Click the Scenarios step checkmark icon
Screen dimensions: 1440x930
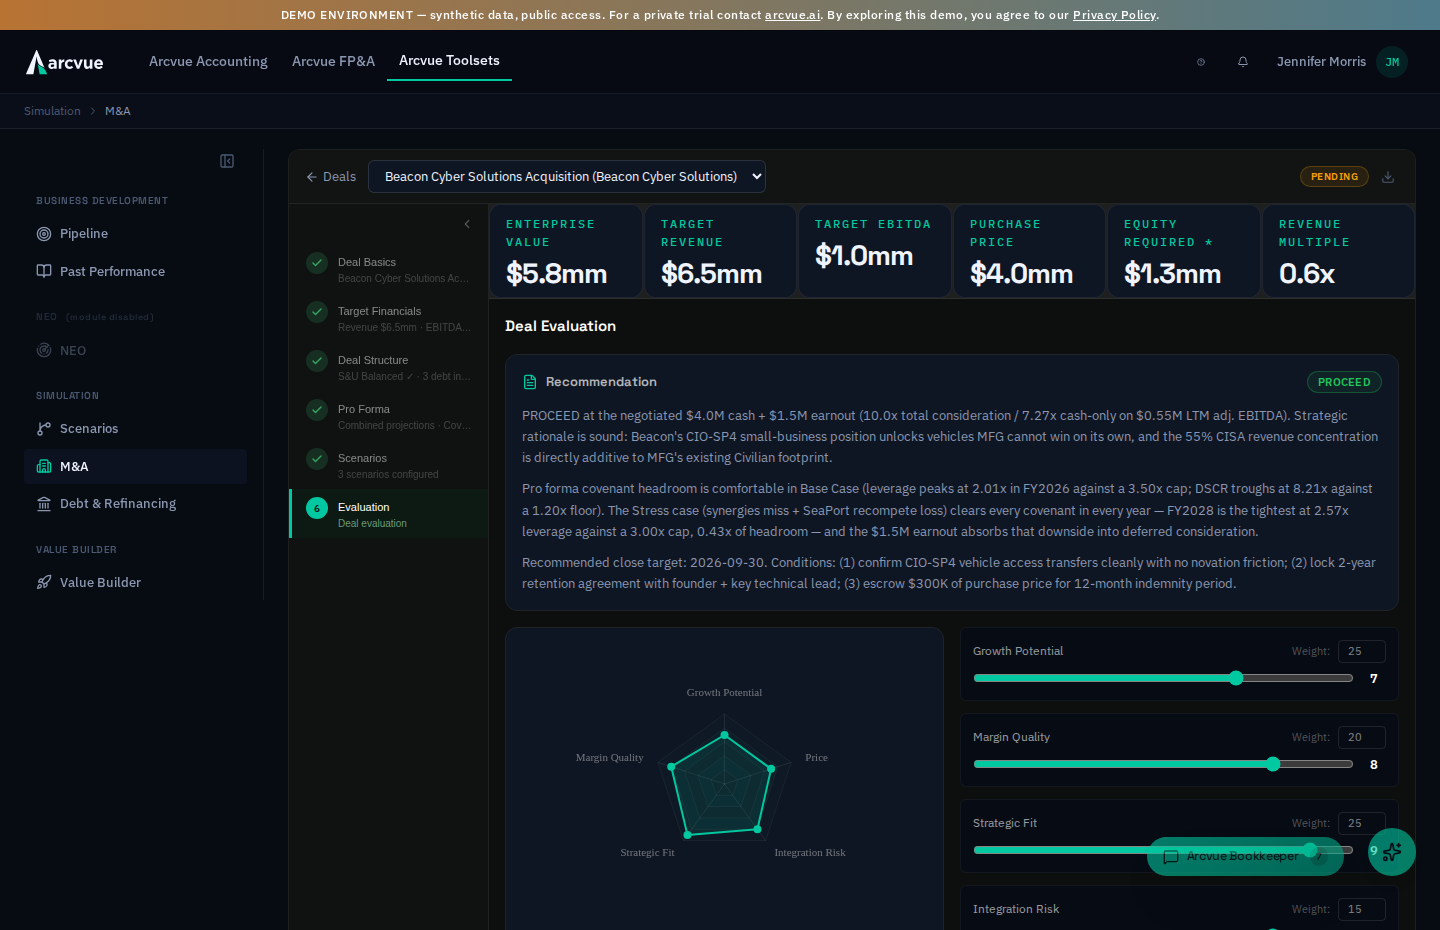point(317,459)
